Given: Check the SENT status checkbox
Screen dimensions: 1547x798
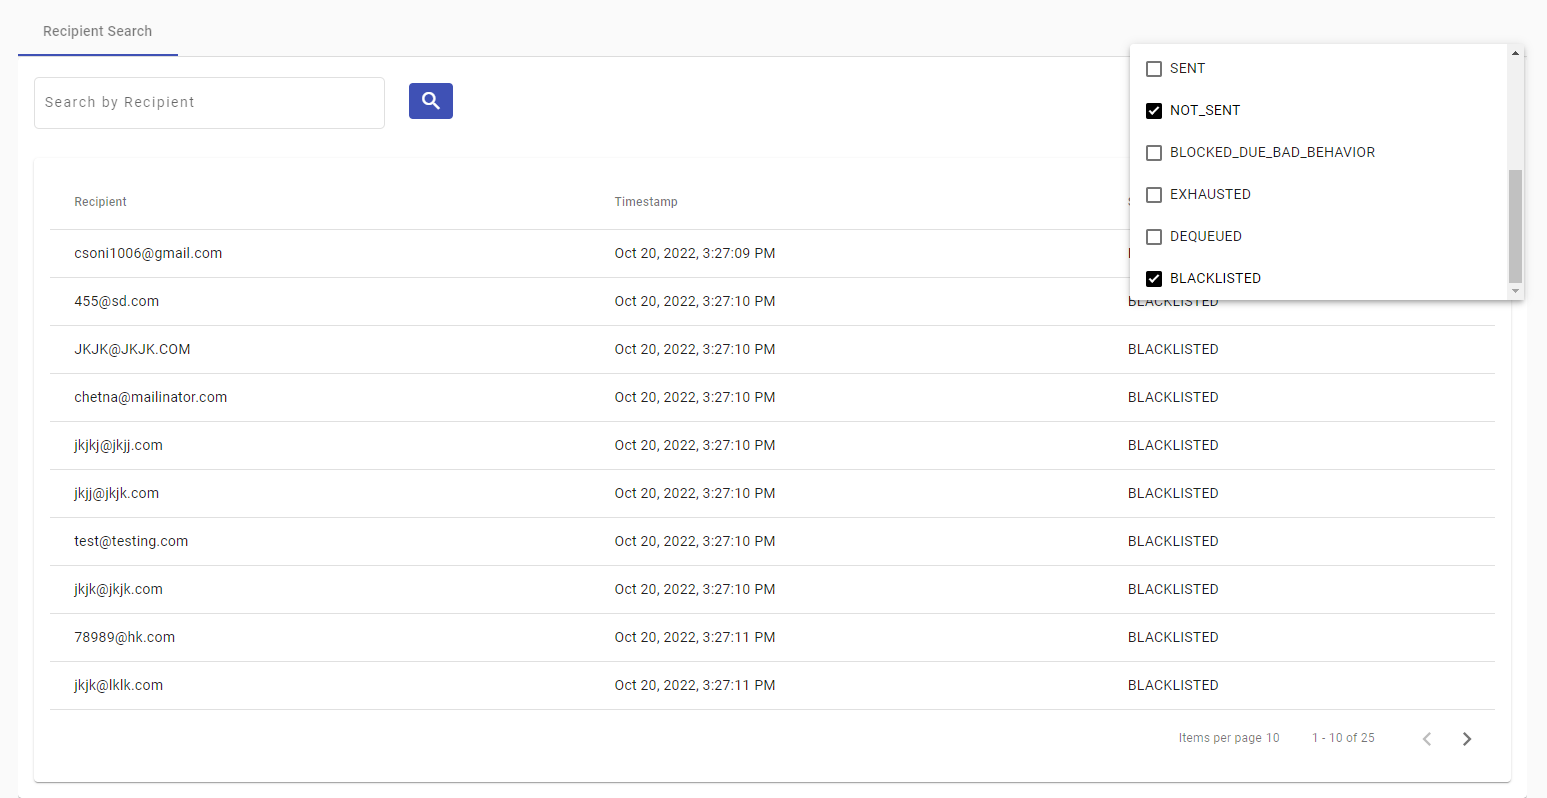Looking at the screenshot, I should pyautogui.click(x=1154, y=69).
